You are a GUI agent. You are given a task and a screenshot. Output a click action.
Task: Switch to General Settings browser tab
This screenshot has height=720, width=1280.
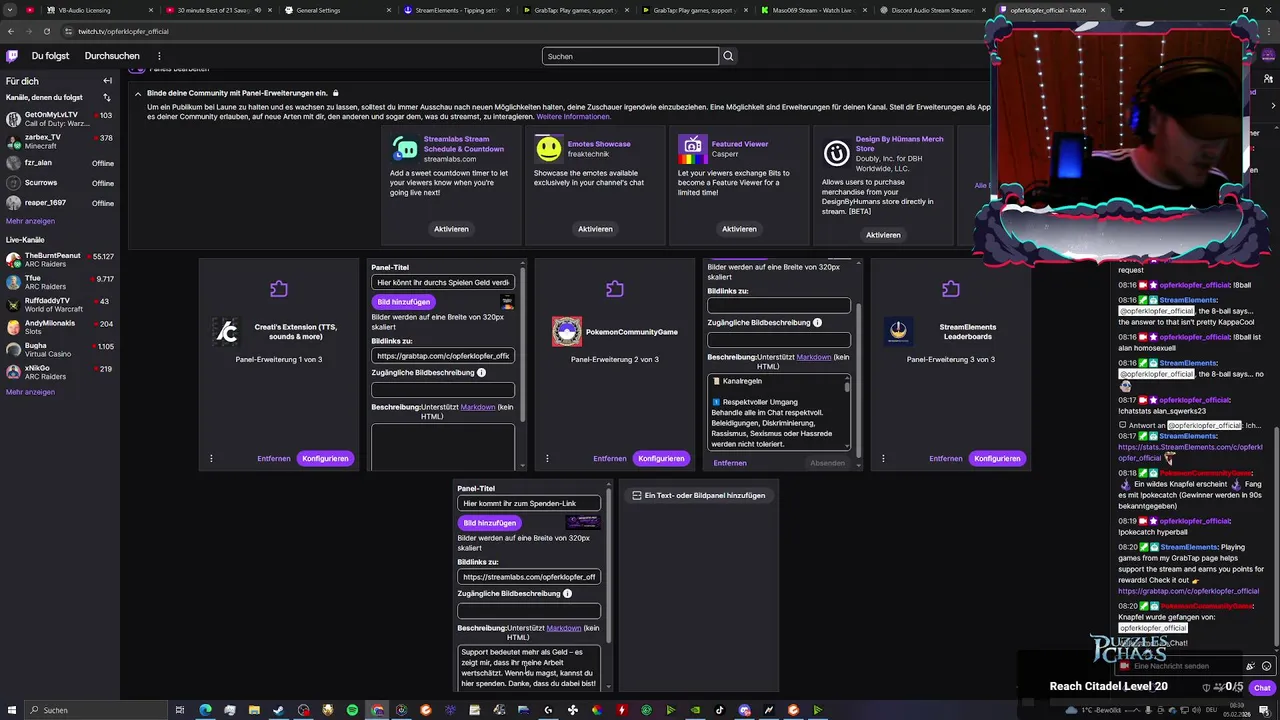coord(336,10)
